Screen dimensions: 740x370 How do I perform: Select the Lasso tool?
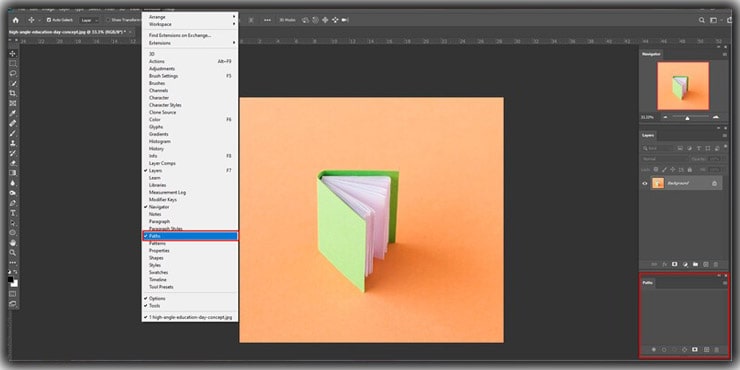pyautogui.click(x=13, y=73)
